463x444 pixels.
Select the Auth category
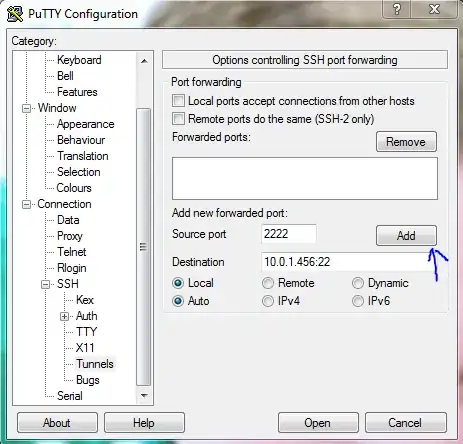pos(87,316)
